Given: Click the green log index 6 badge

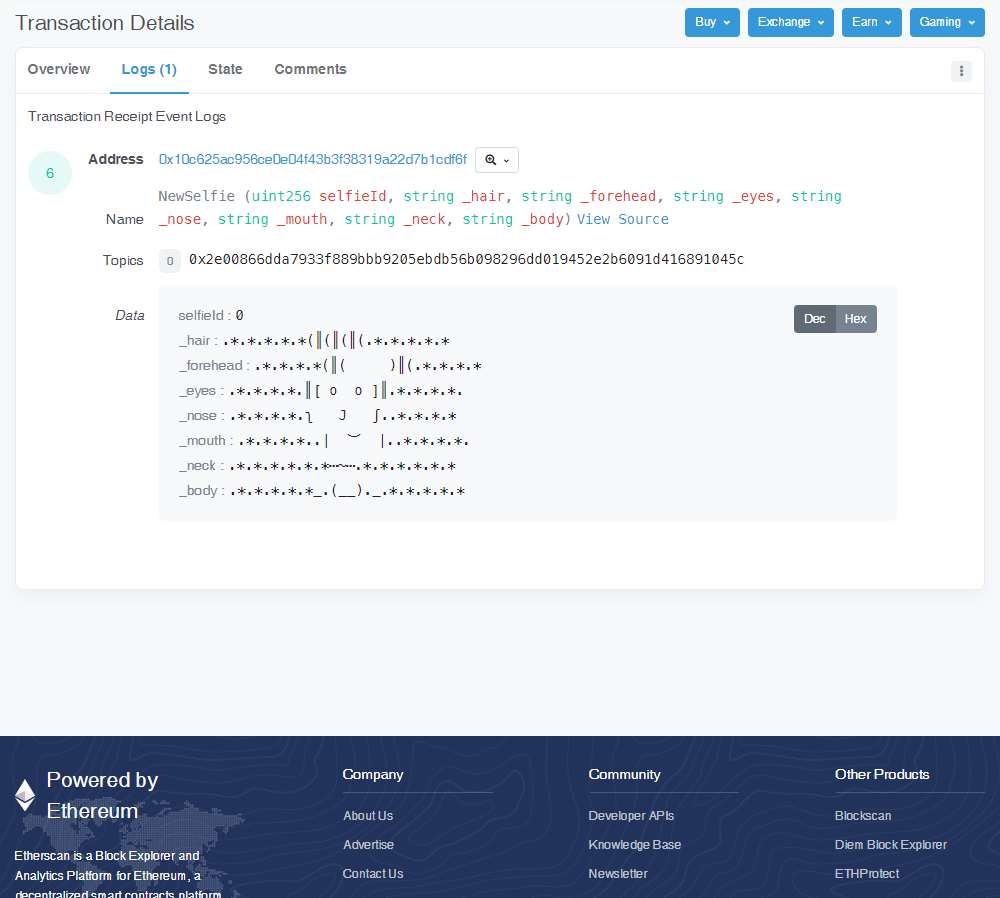Looking at the screenshot, I should (x=50, y=173).
